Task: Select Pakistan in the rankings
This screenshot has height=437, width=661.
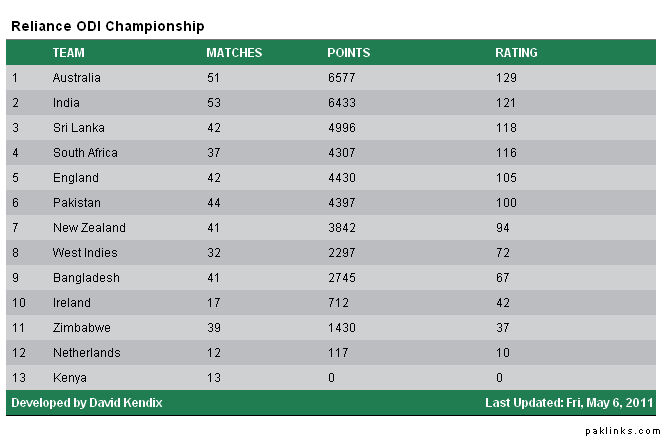Action: (x=76, y=203)
